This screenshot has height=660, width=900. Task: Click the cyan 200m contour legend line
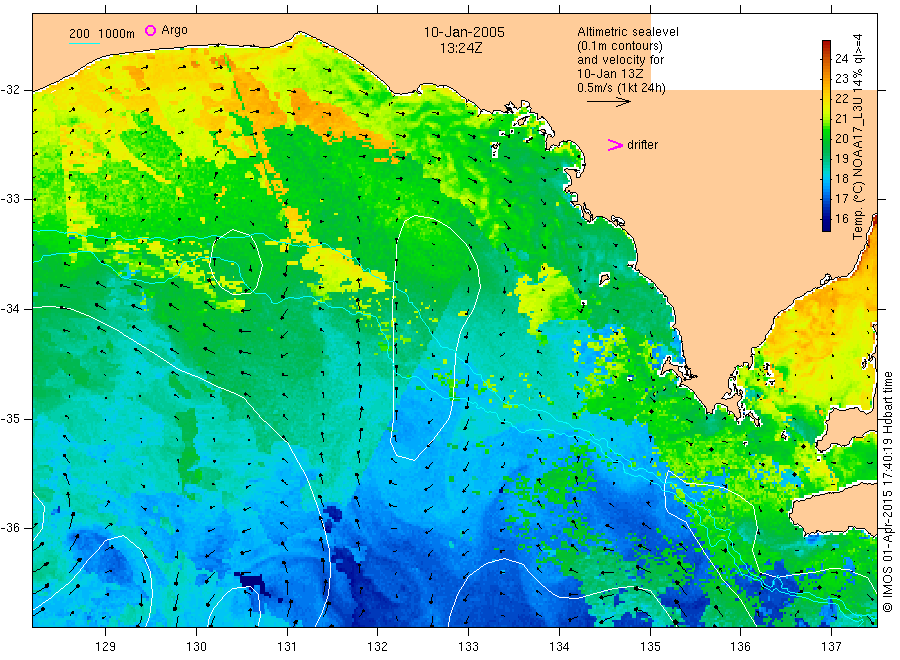click(84, 42)
